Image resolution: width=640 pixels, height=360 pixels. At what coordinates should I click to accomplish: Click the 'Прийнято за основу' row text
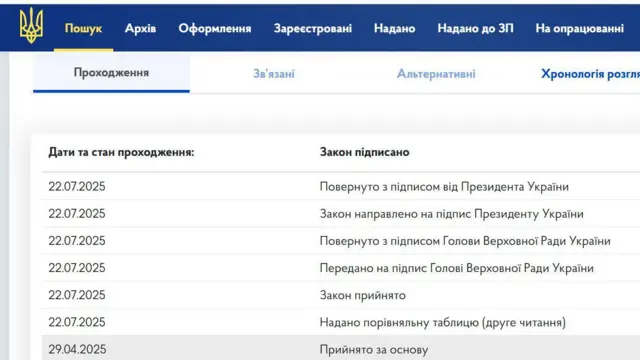(x=374, y=350)
